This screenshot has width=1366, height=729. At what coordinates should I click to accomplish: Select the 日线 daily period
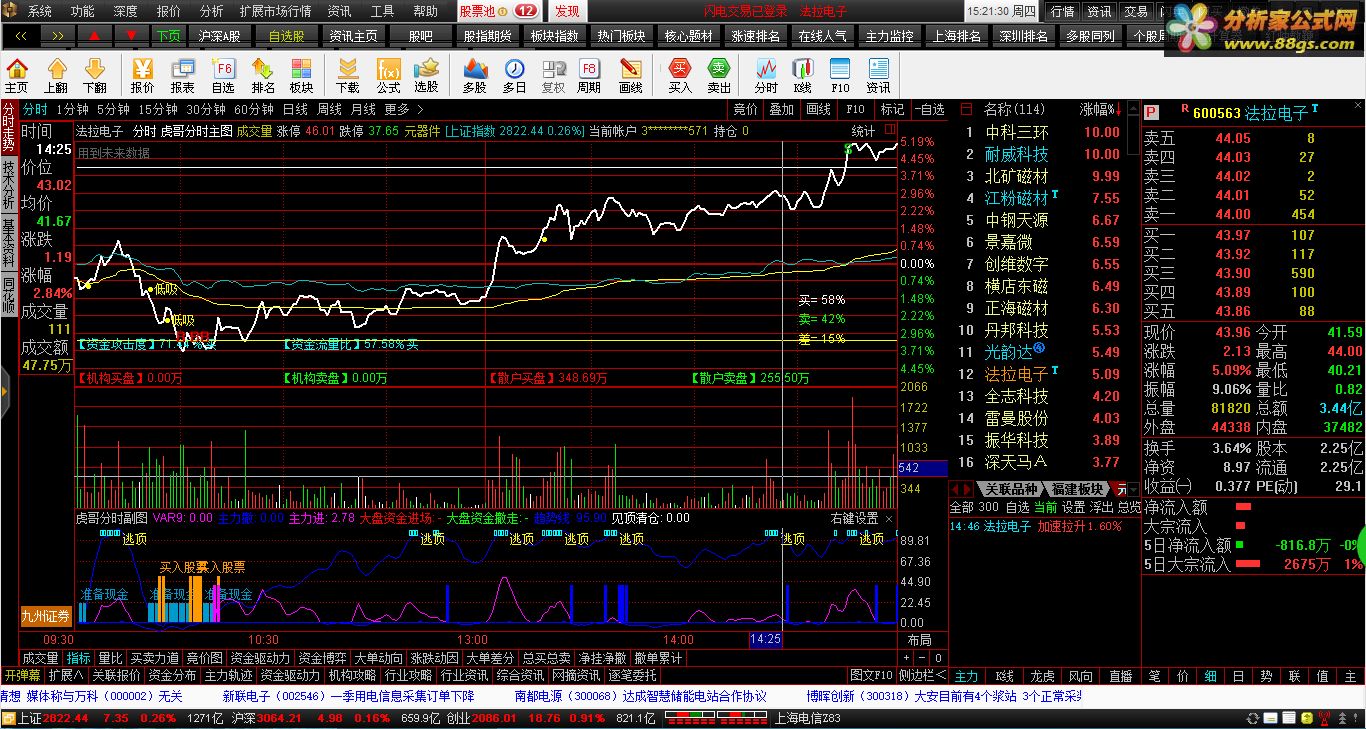coord(295,109)
